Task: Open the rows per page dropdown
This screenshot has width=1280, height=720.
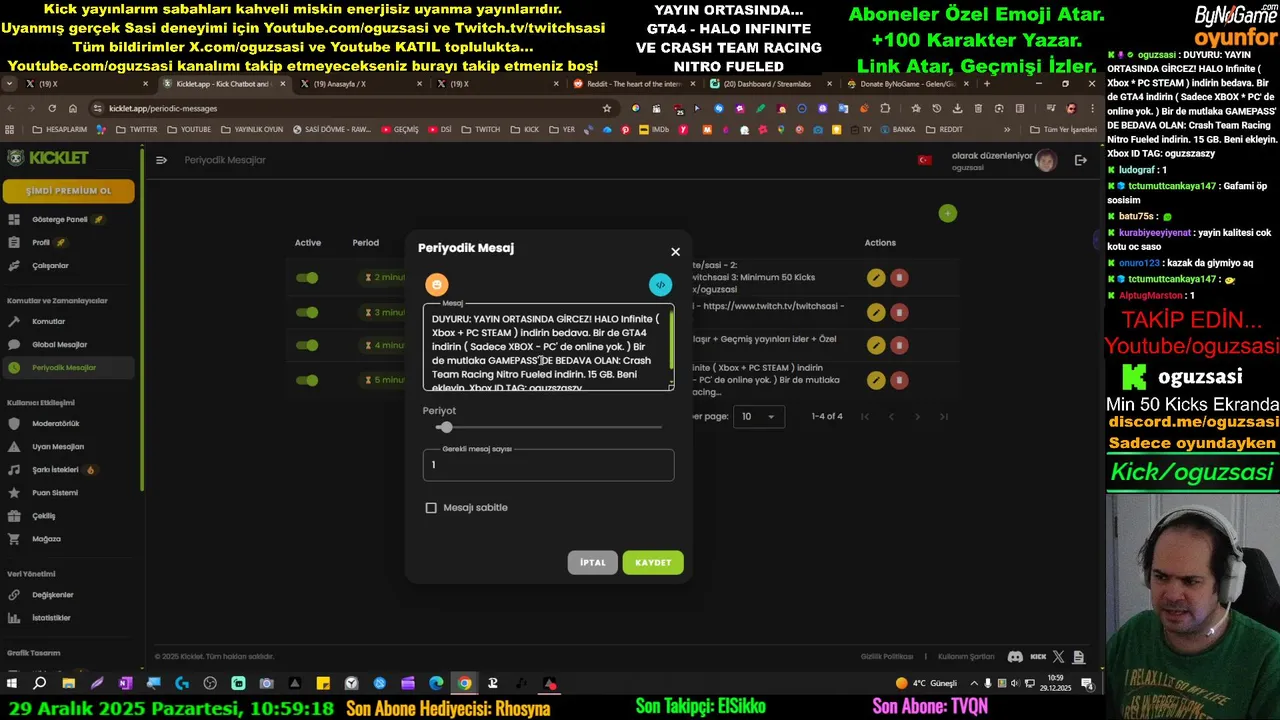Action: (x=758, y=416)
